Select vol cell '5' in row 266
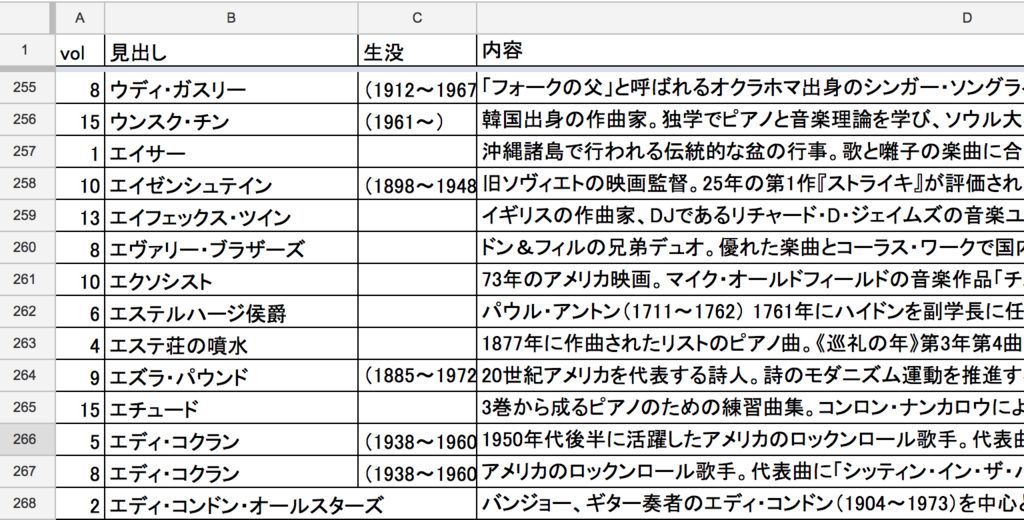This screenshot has width=1024, height=520. tap(80, 440)
